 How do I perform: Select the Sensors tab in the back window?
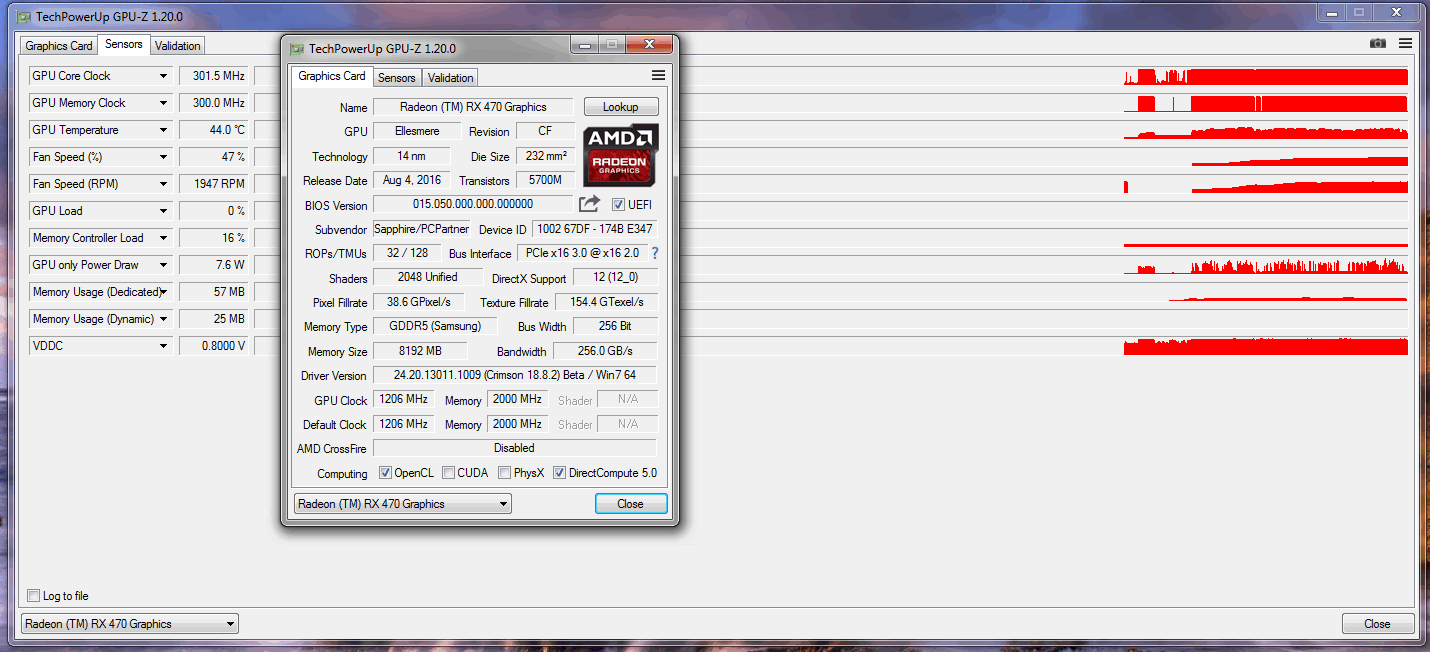point(124,44)
